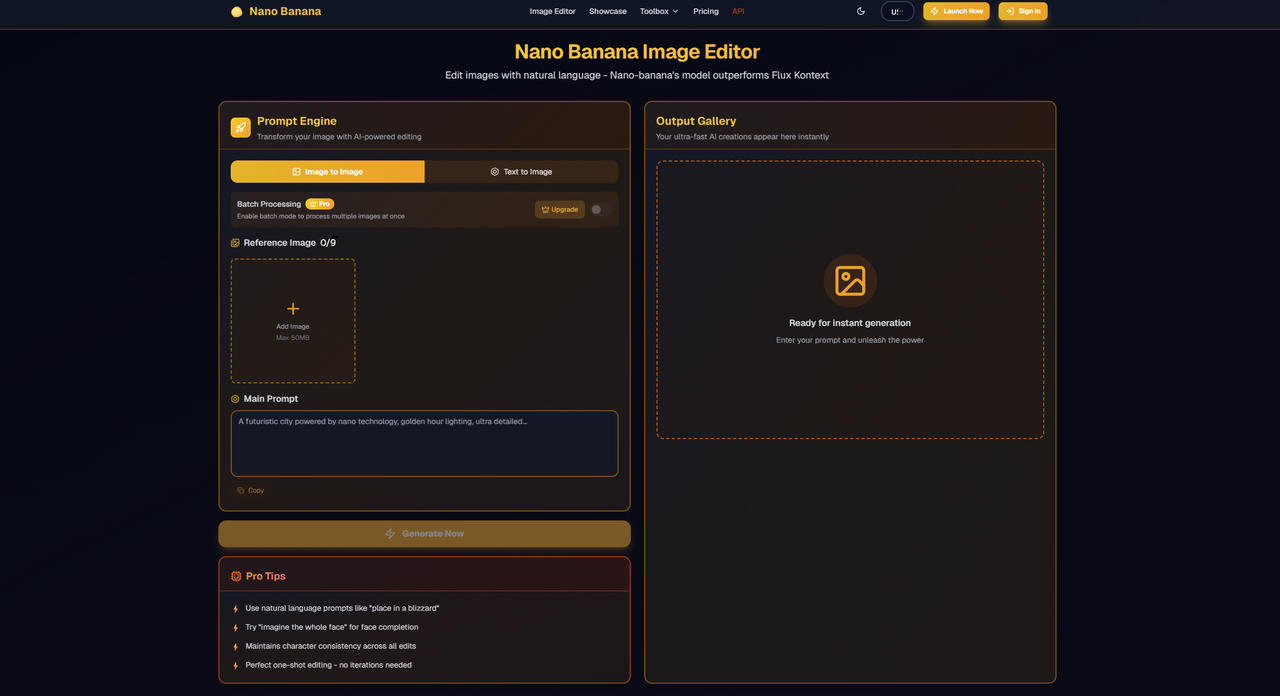Click the Nano Banana logo icon
The image size is (1280, 696).
[236, 12]
